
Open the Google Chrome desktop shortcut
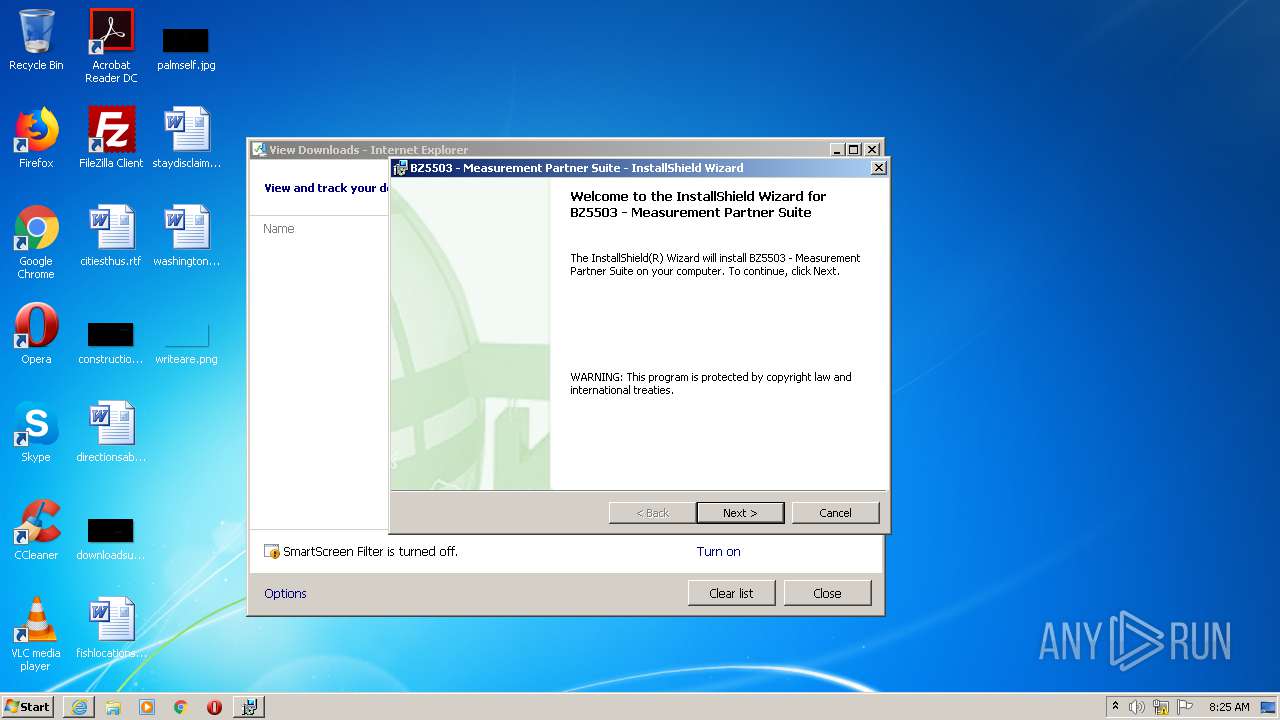(36, 243)
